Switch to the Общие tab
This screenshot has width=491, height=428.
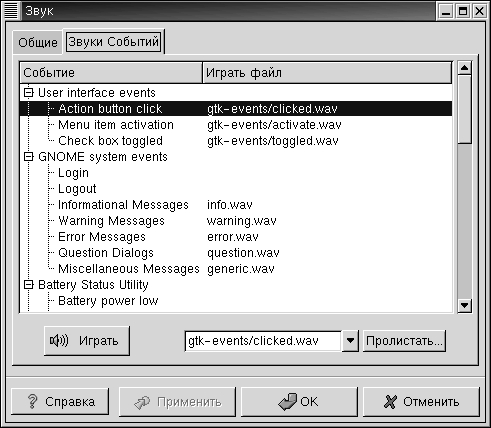tap(38, 42)
